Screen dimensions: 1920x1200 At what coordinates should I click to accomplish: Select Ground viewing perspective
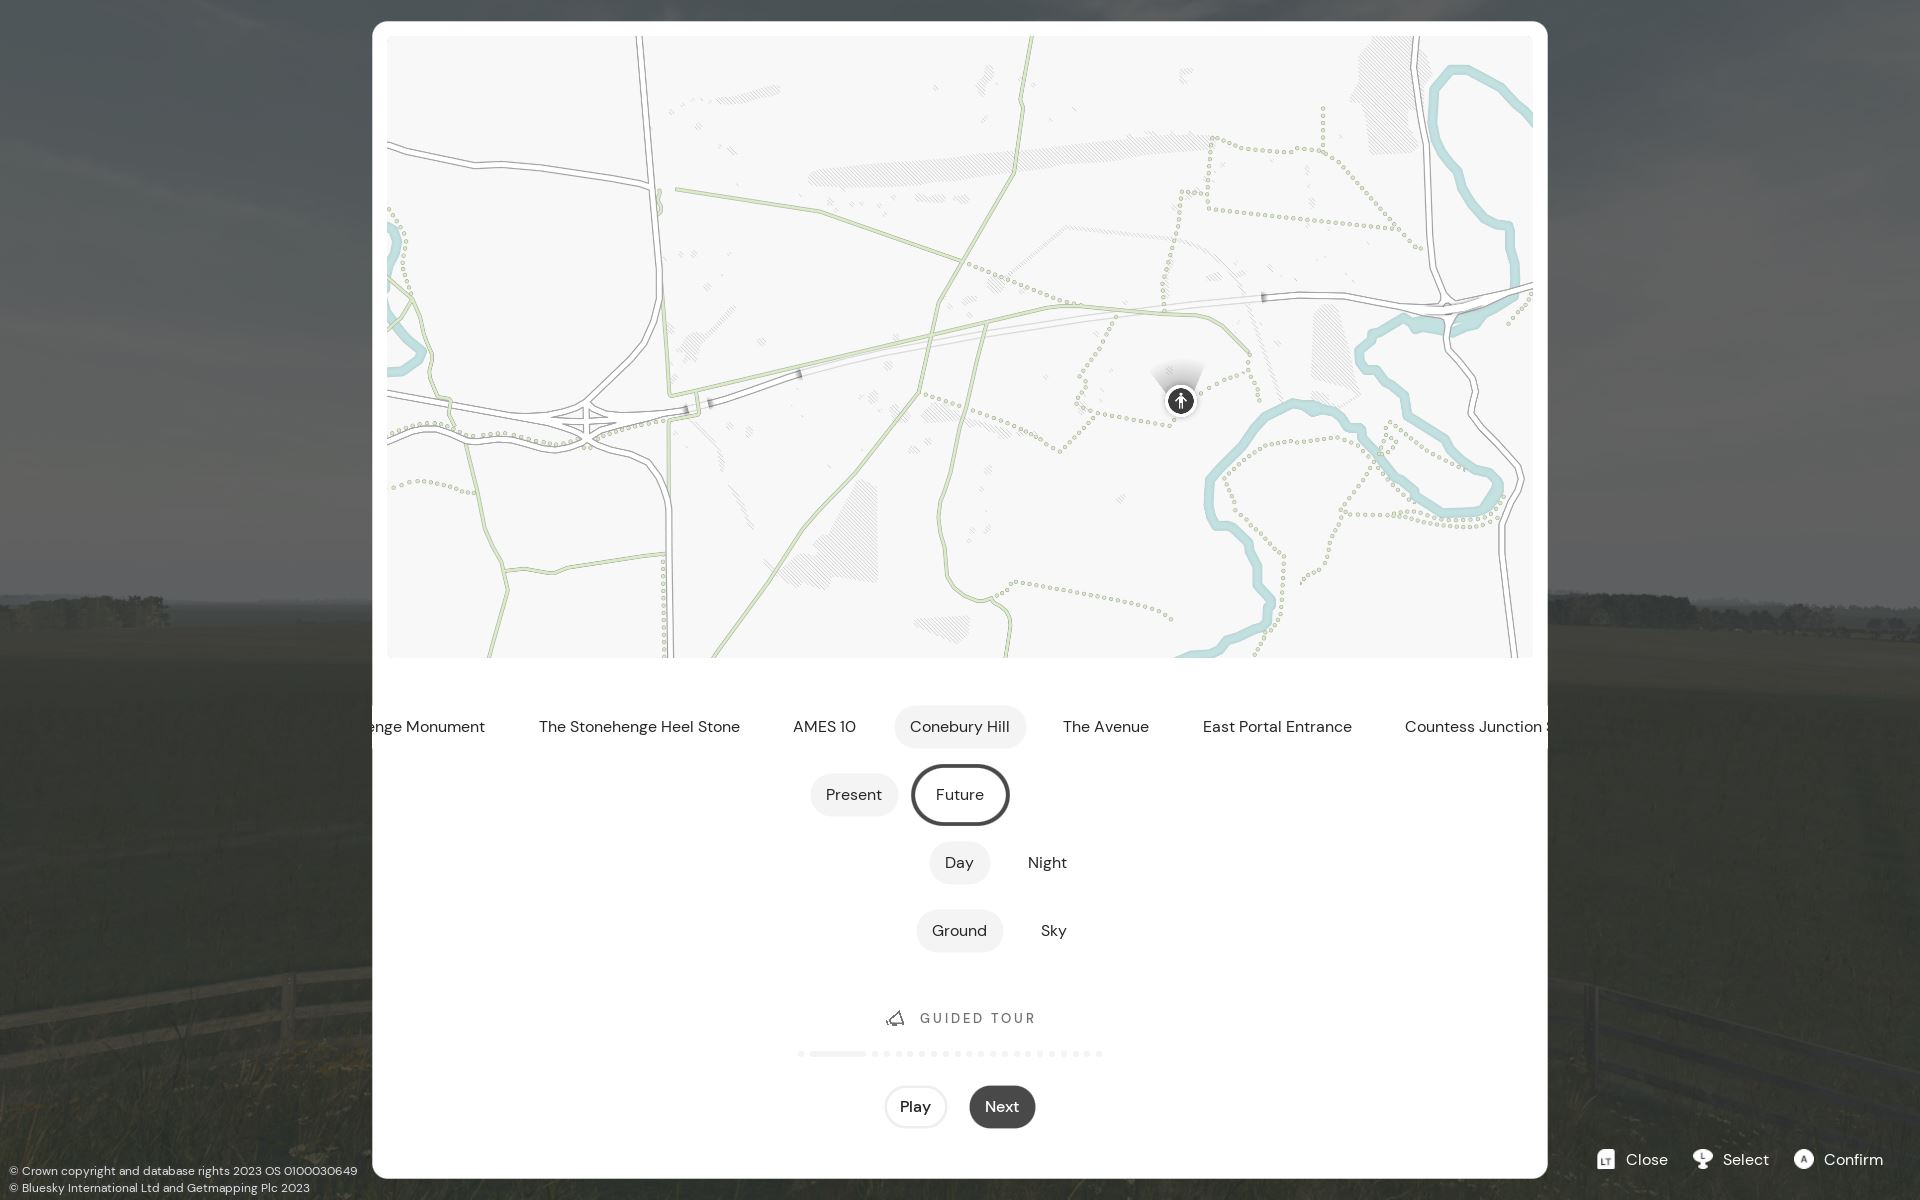click(959, 930)
